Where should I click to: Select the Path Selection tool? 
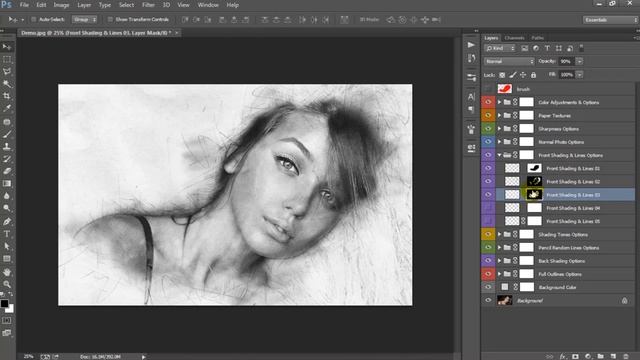(x=7, y=246)
